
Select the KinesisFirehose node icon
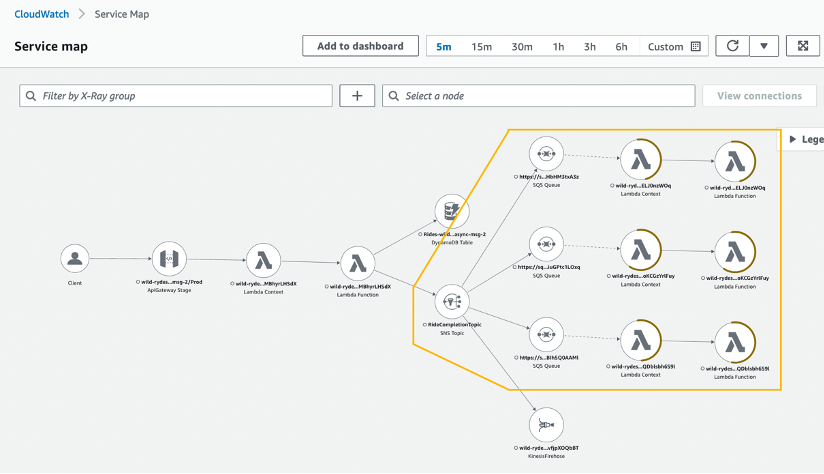546,425
